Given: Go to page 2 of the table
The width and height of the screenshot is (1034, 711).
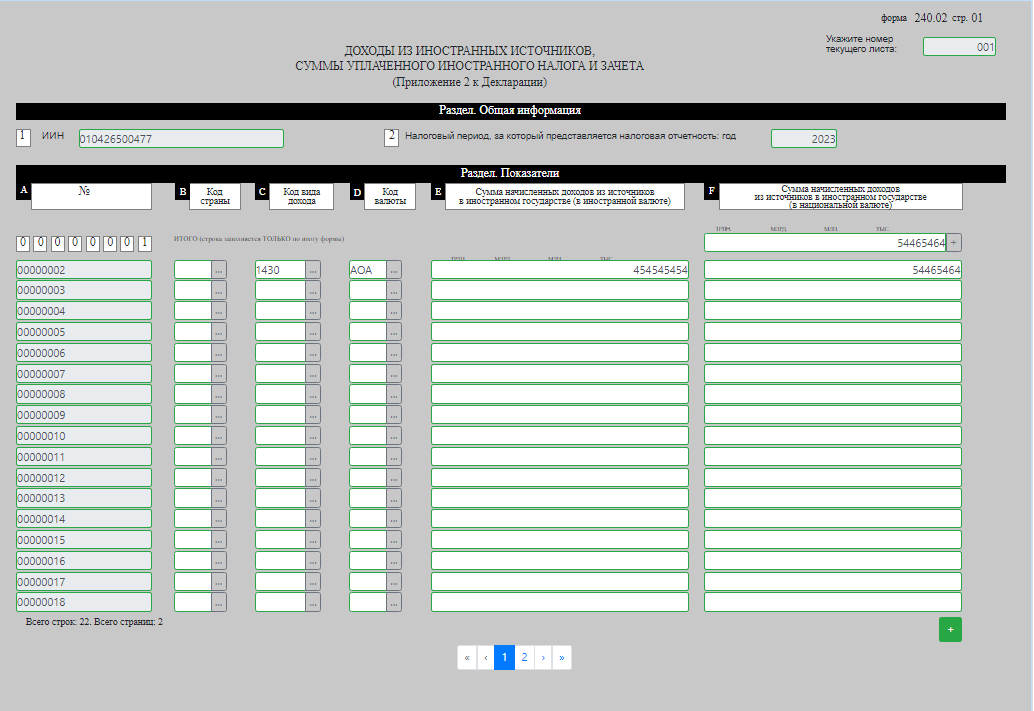Looking at the screenshot, I should pos(524,658).
